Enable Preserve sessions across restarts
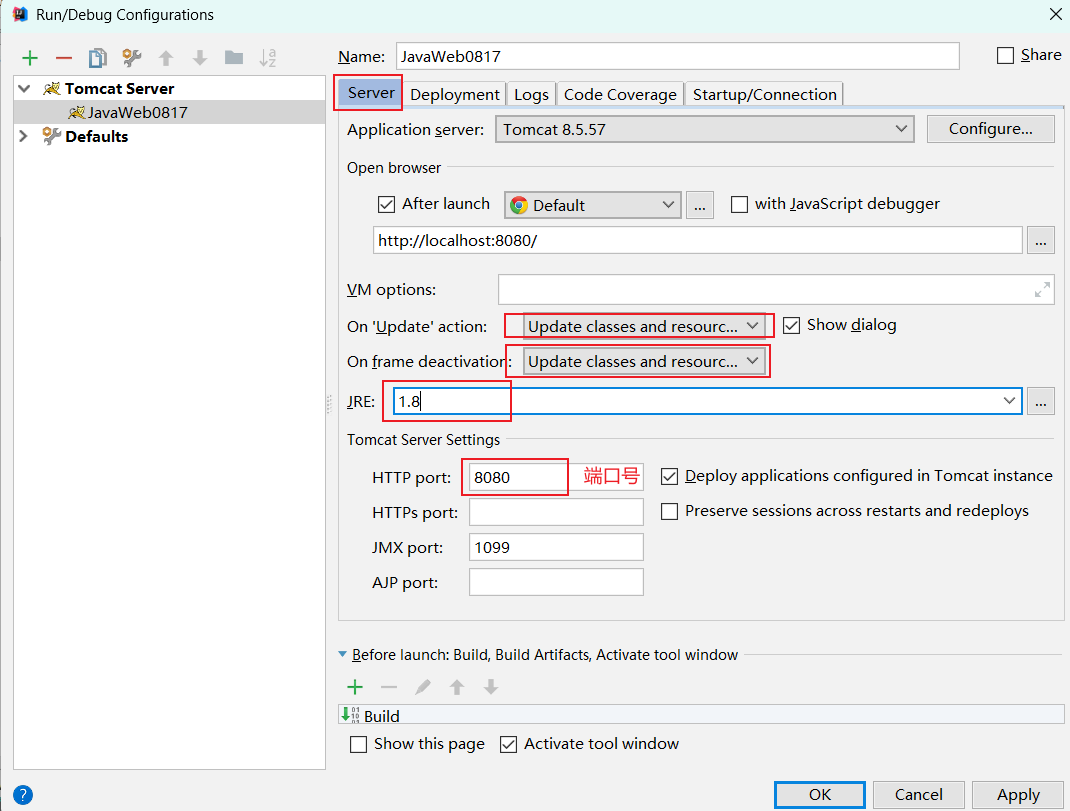The height and width of the screenshot is (811, 1070). coord(669,511)
